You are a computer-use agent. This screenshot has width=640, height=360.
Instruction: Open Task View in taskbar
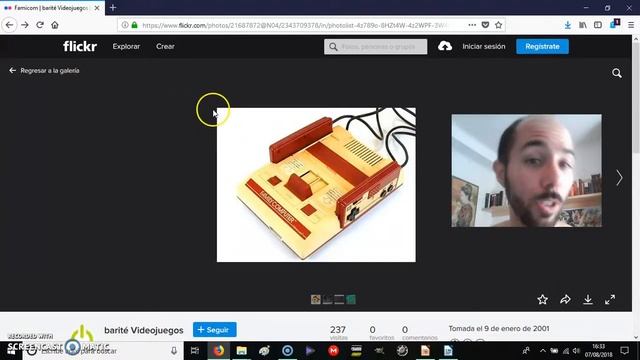pyautogui.click(x=195, y=351)
